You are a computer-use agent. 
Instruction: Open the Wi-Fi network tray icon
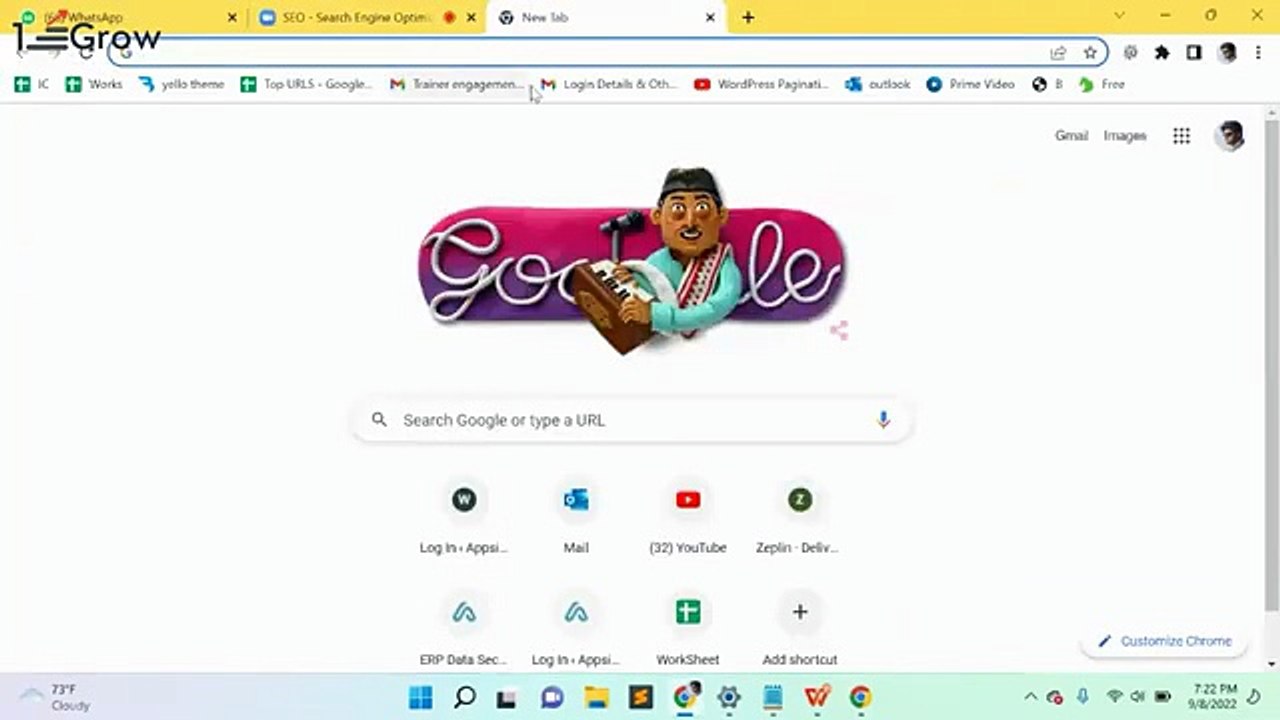pyautogui.click(x=1114, y=697)
